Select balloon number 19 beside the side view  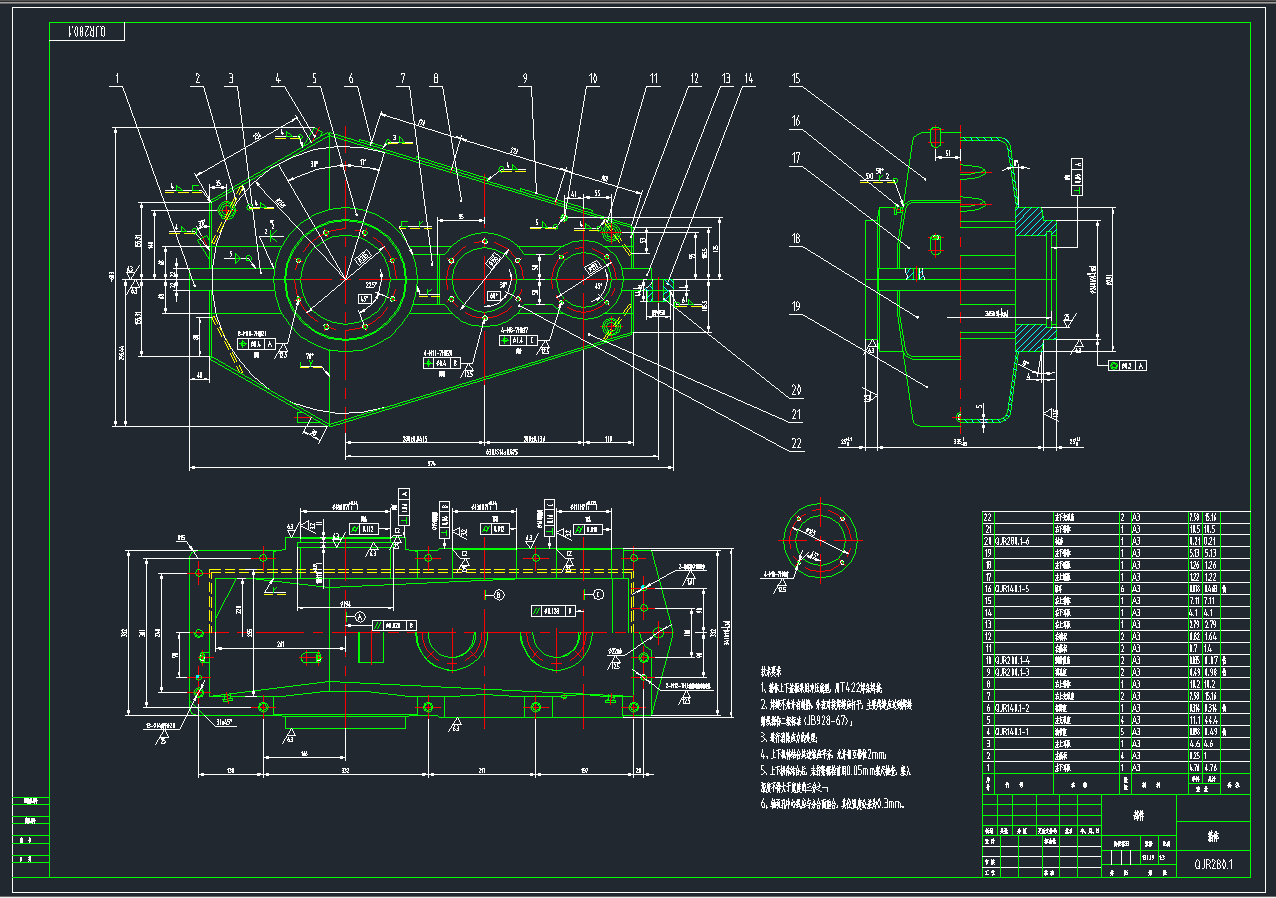[796, 308]
